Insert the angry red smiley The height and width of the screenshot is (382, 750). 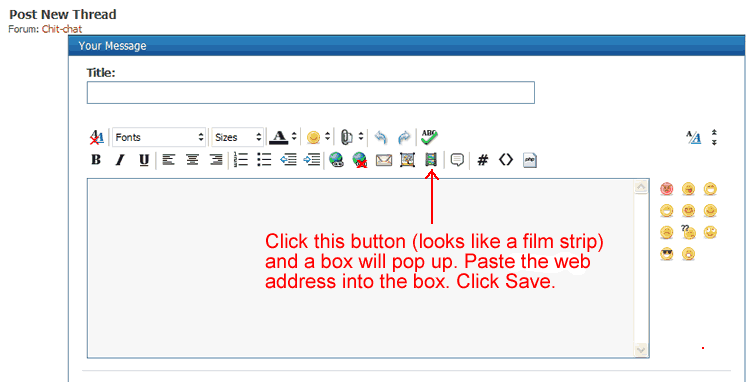666,189
